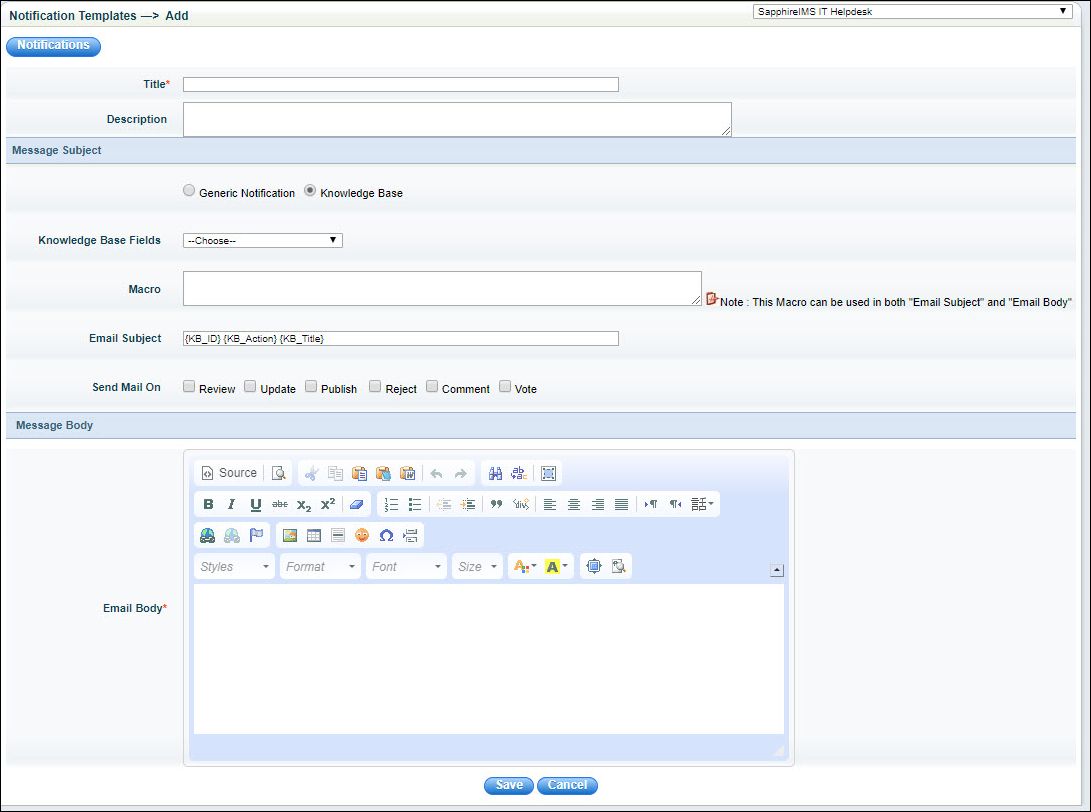This screenshot has height=812, width=1091.
Task: Click the Copy icon in editor toolbar
Action: click(x=335, y=473)
